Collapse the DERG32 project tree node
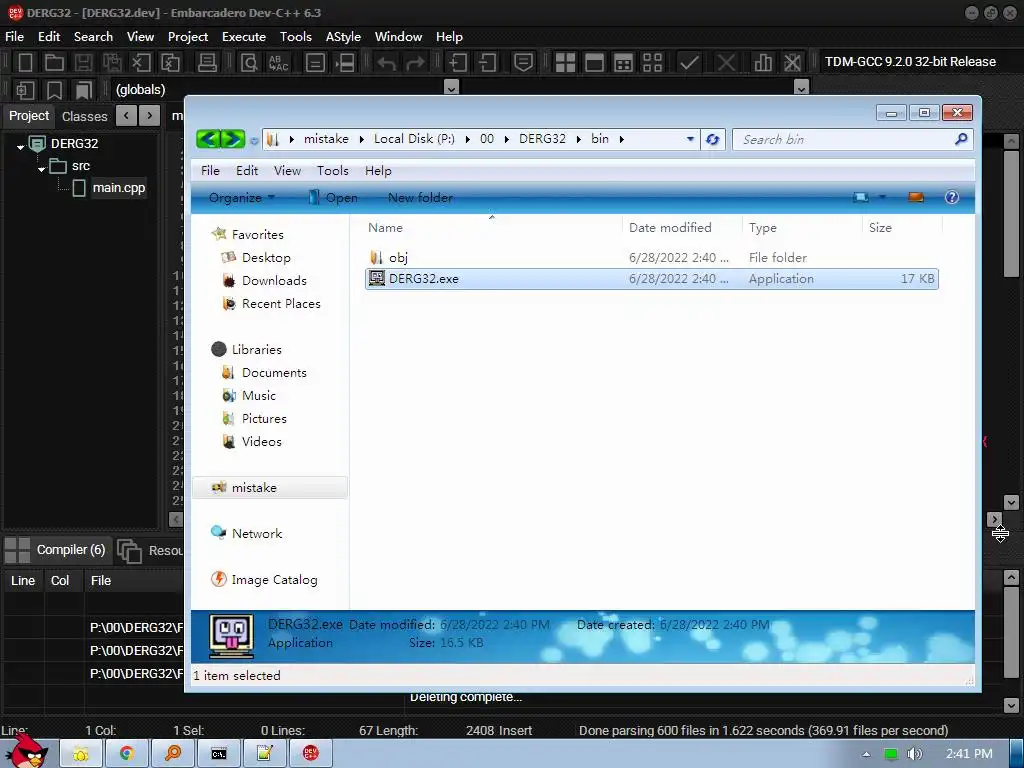Viewport: 1024px width, 768px height. click(20, 147)
